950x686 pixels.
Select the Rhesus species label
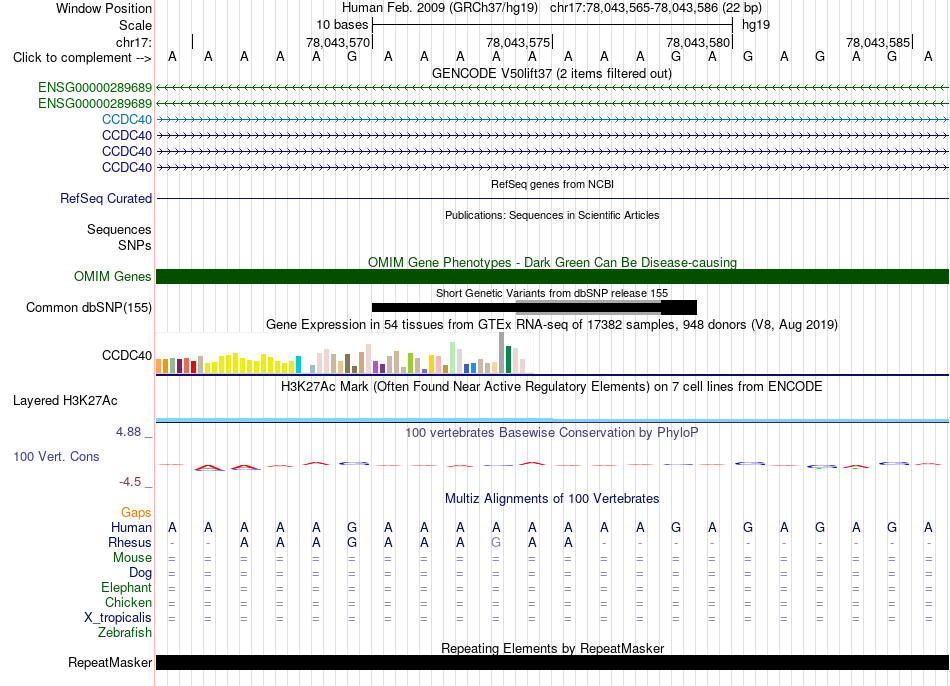[x=130, y=542]
